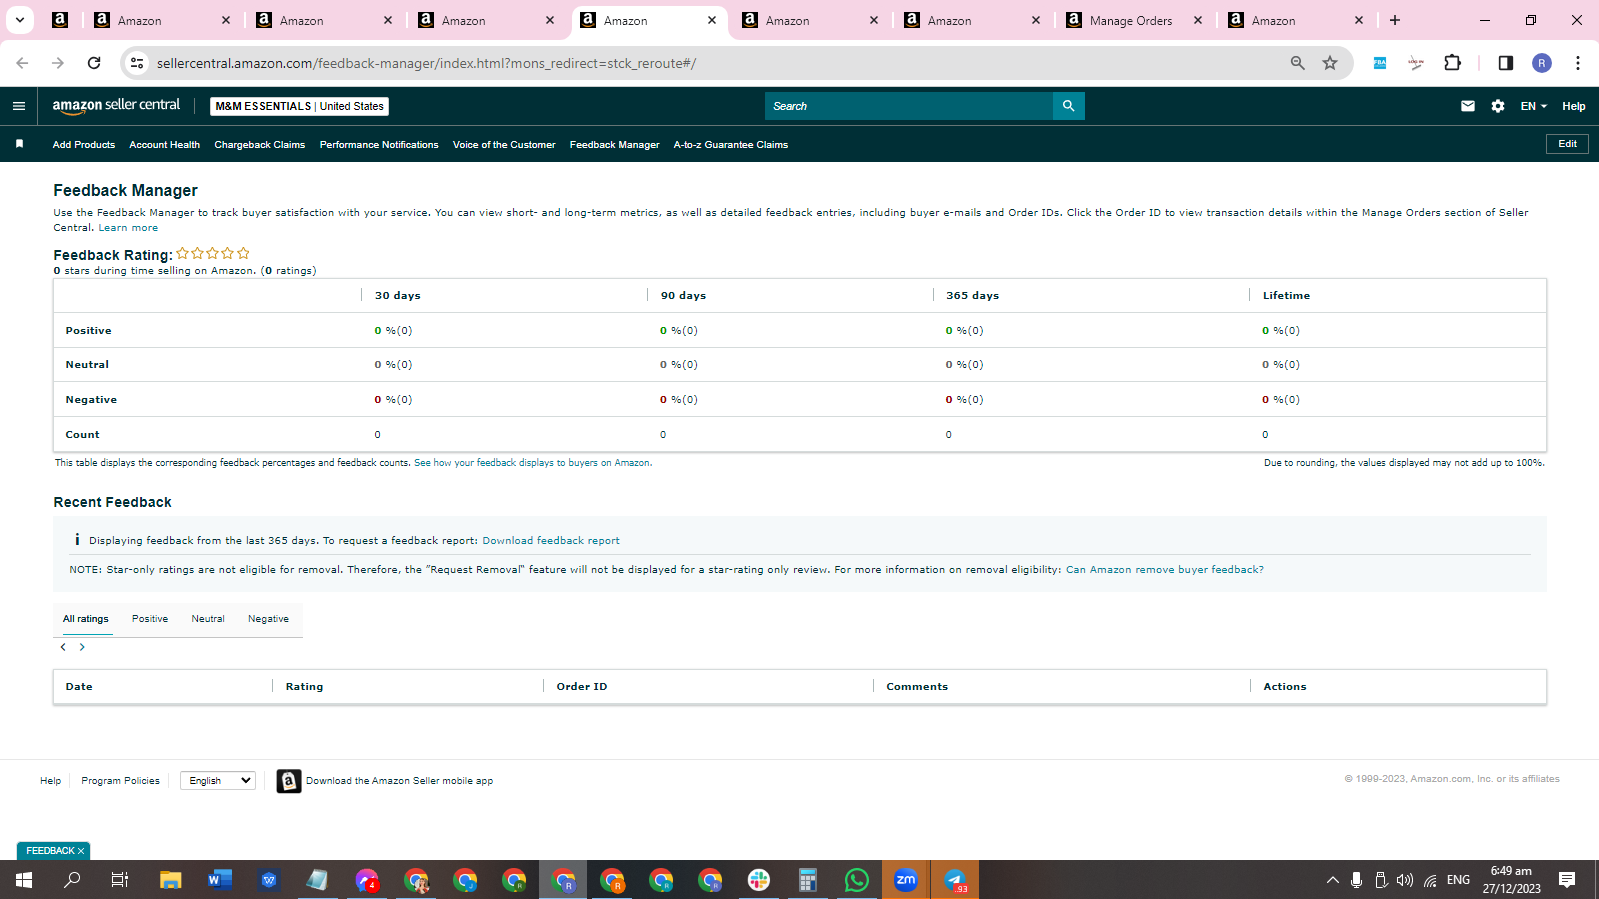
Task: Go to A-to-z Guarantee Claims
Action: [731, 145]
